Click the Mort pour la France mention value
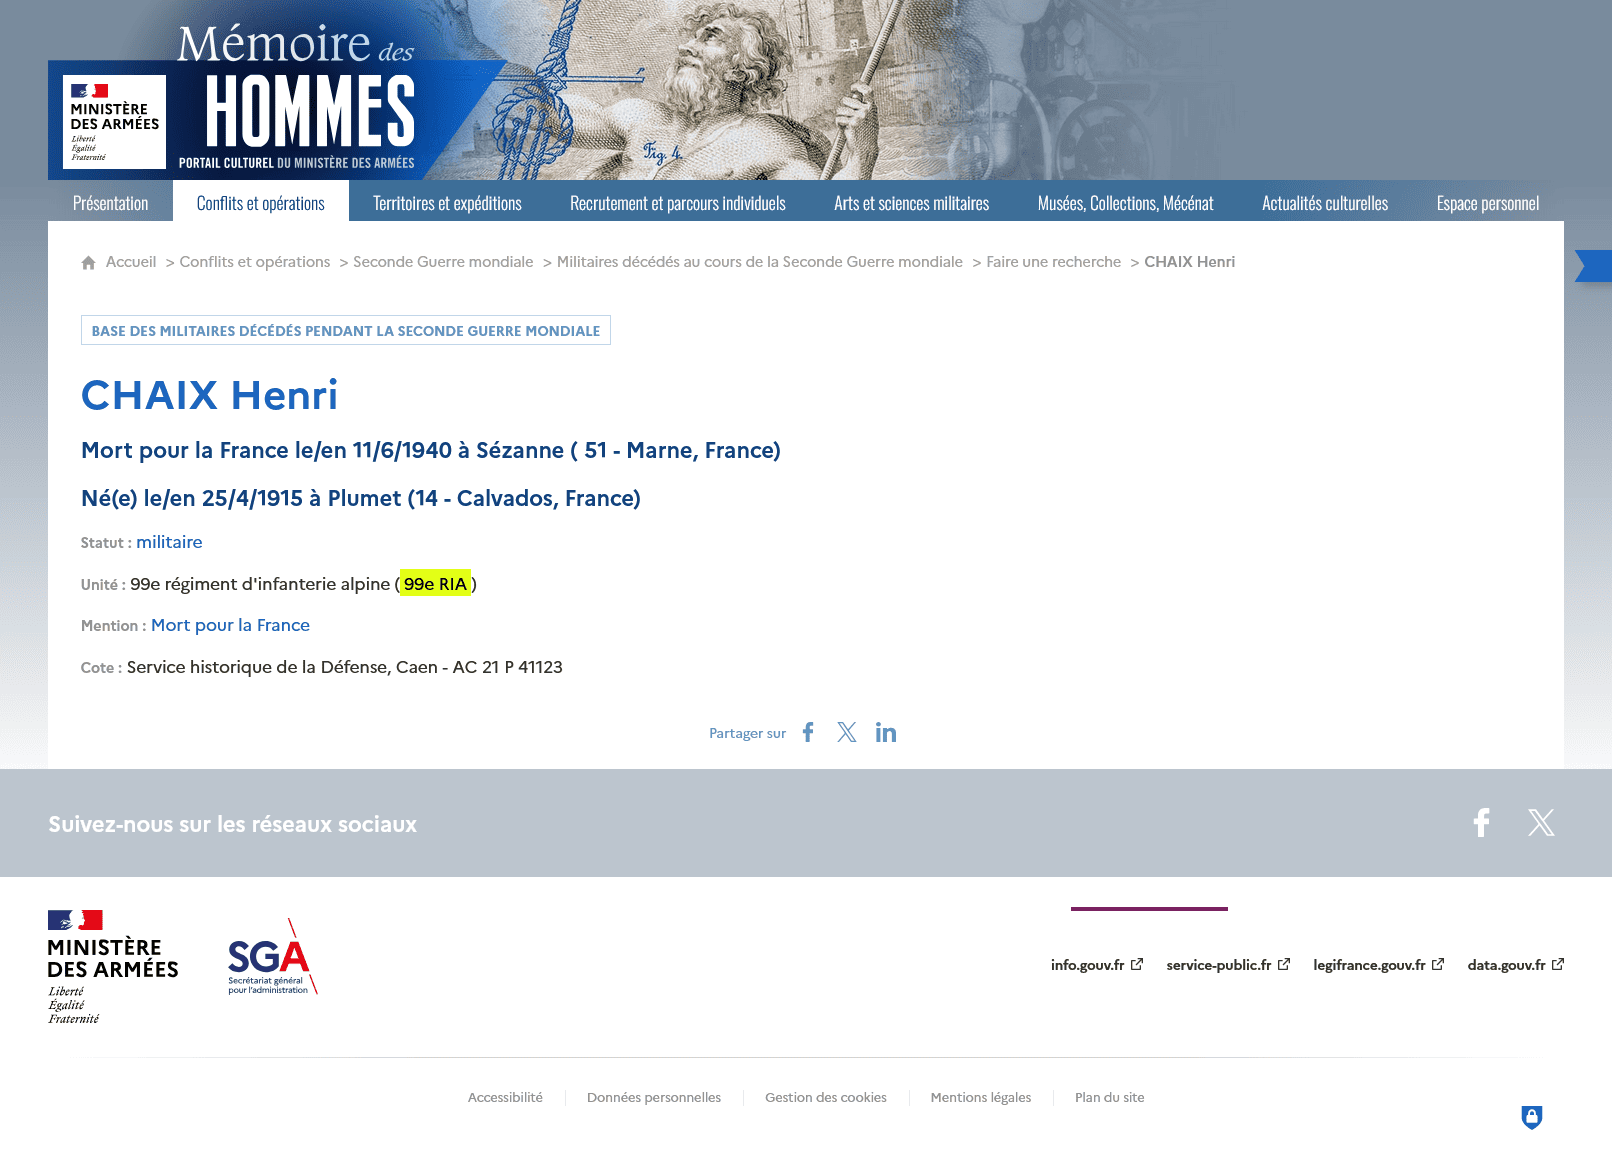 (231, 625)
